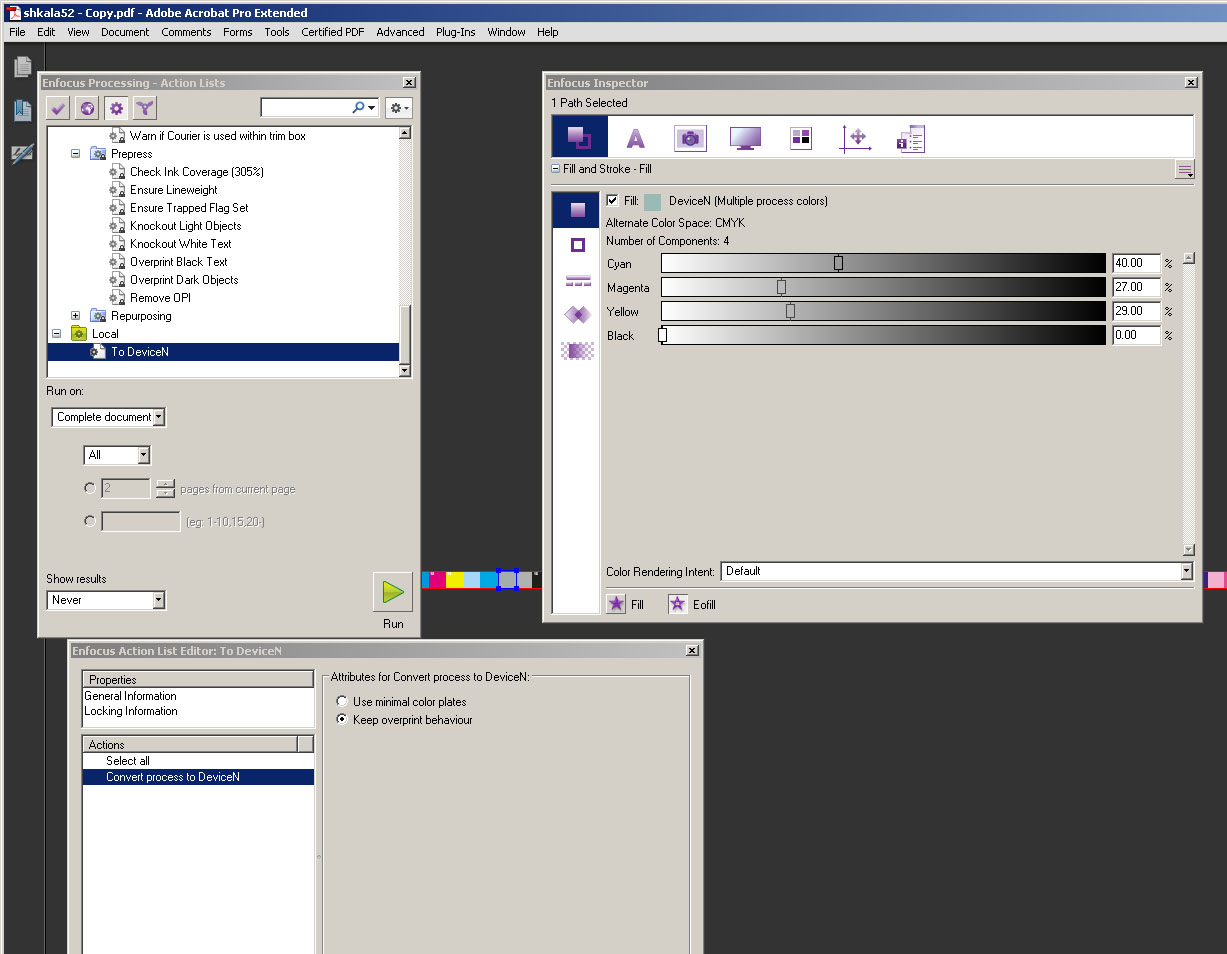Open the Separations swatch grid inspector category

coord(801,139)
